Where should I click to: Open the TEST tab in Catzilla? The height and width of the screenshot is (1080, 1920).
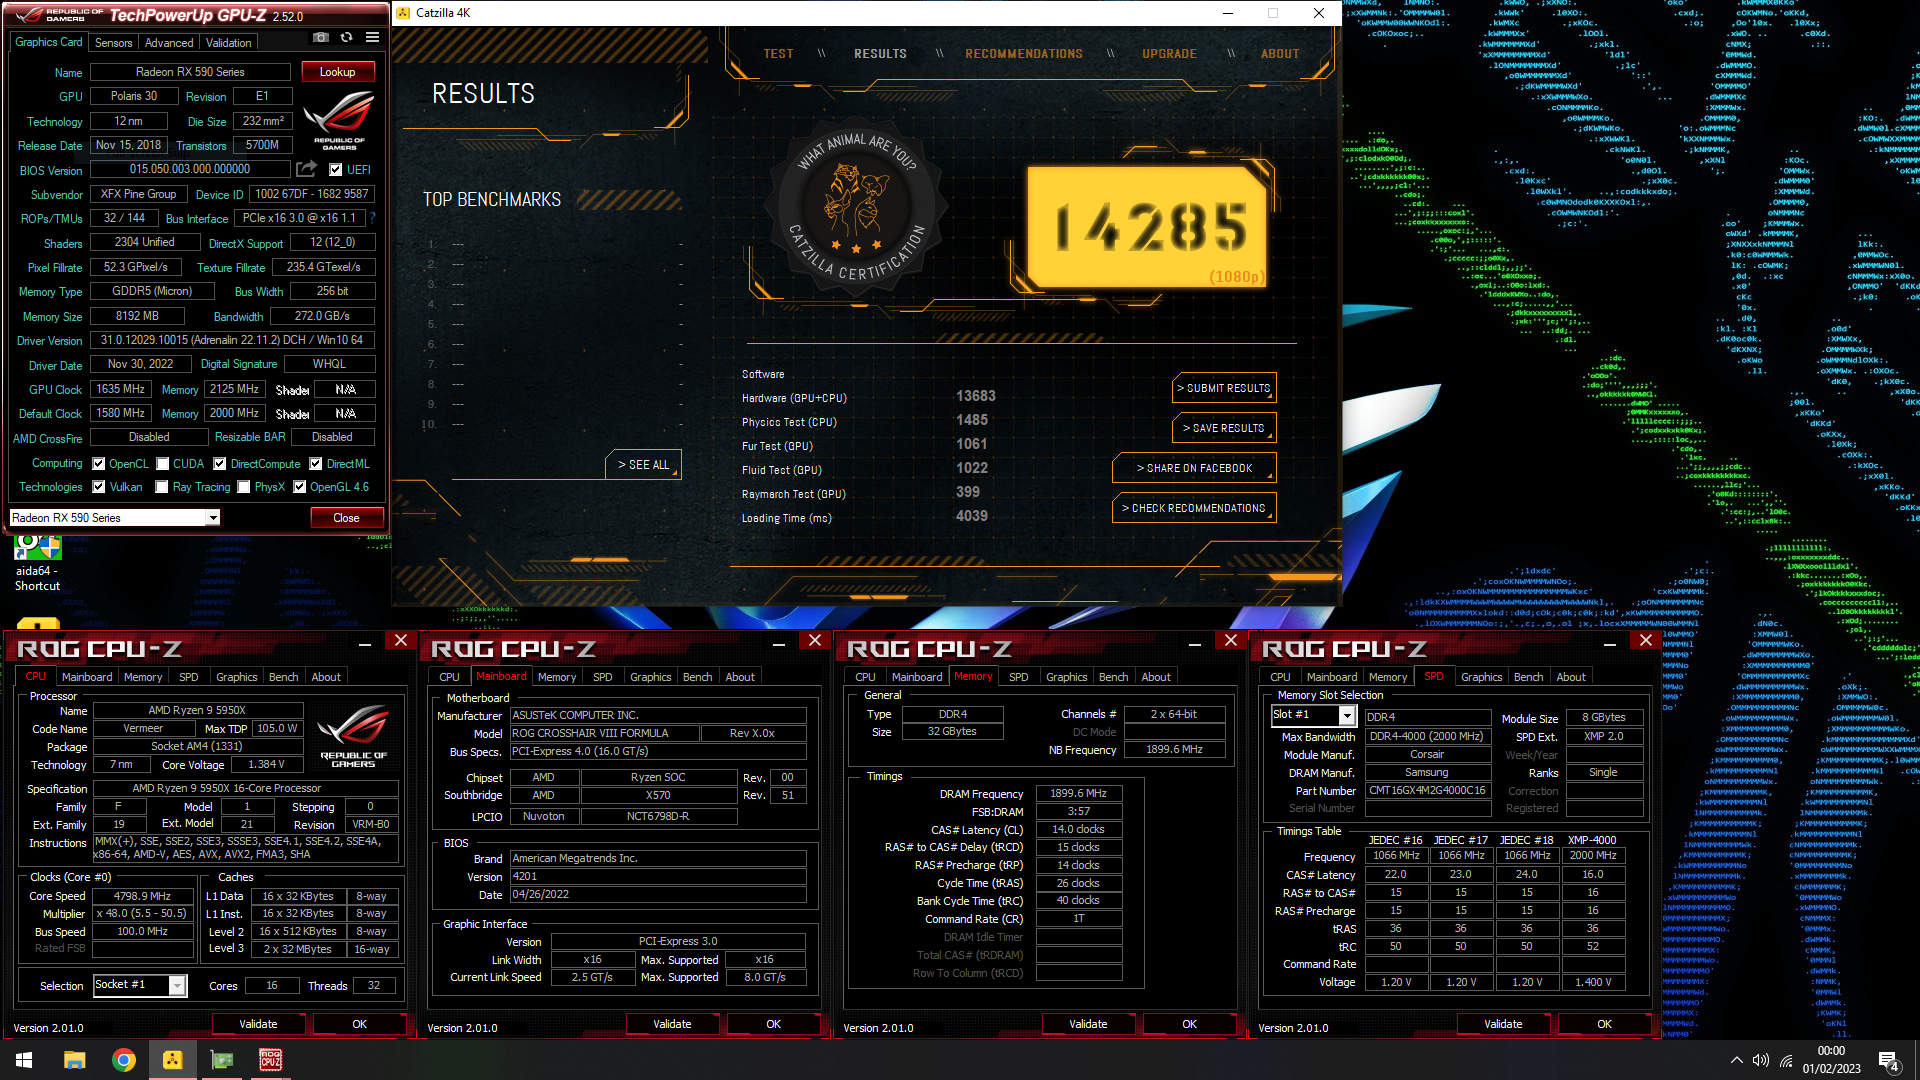[x=778, y=54]
